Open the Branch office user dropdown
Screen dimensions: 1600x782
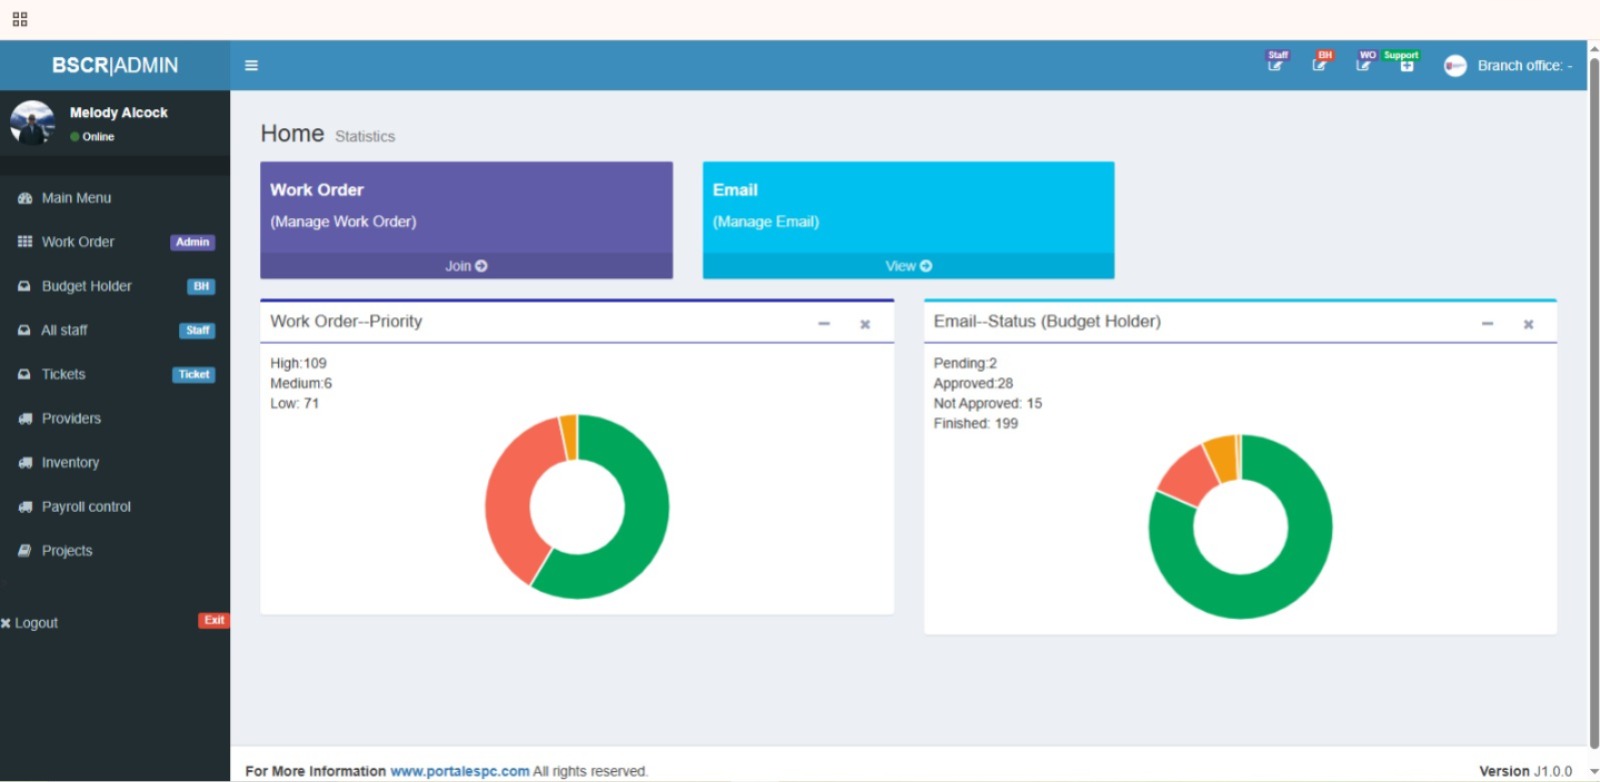click(x=1509, y=66)
